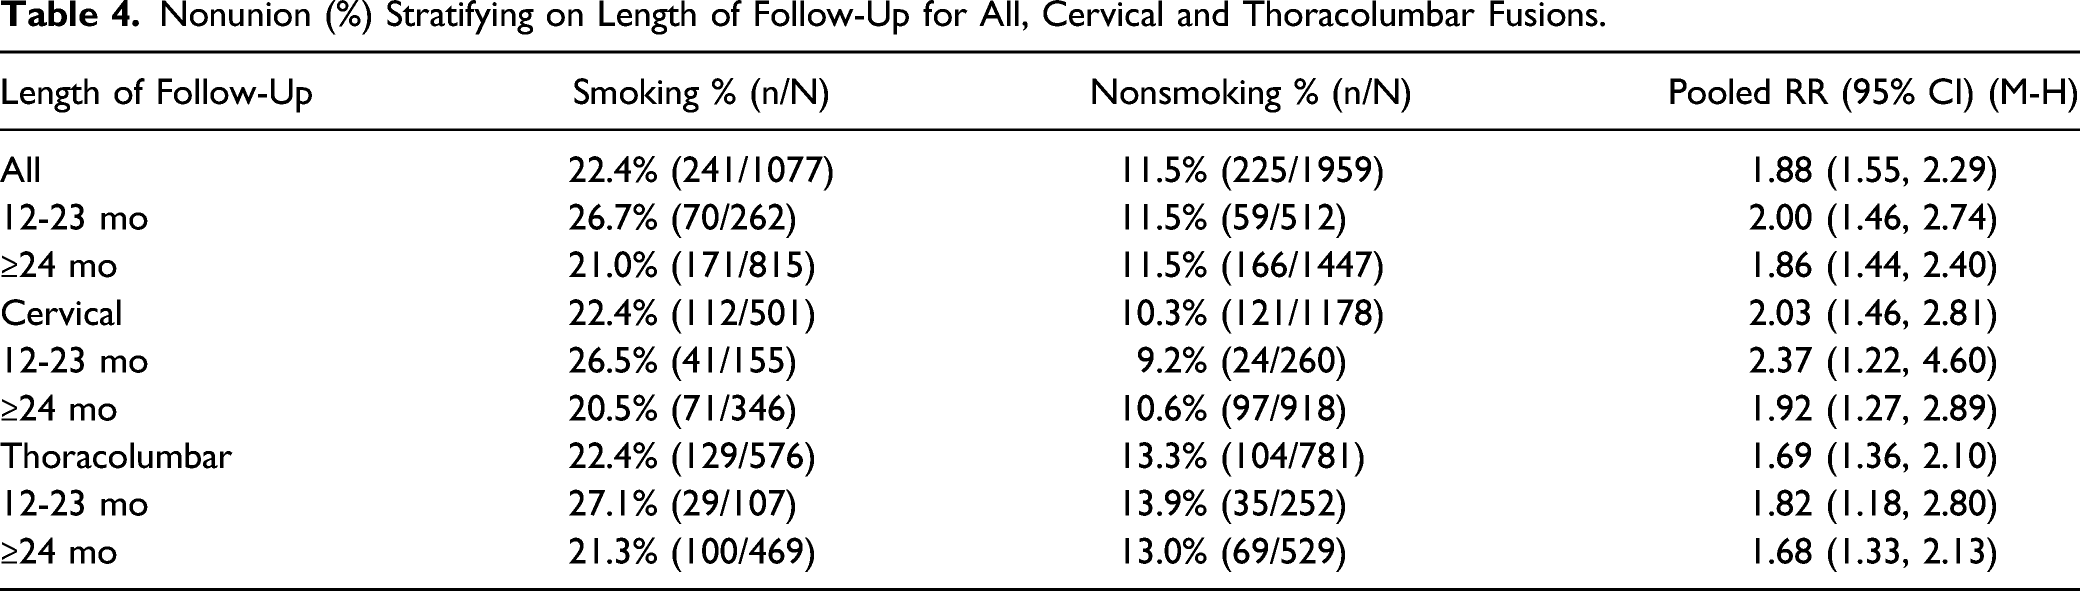Select the Cervical row label
2080x591 pixels.
pyautogui.click(x=61, y=314)
